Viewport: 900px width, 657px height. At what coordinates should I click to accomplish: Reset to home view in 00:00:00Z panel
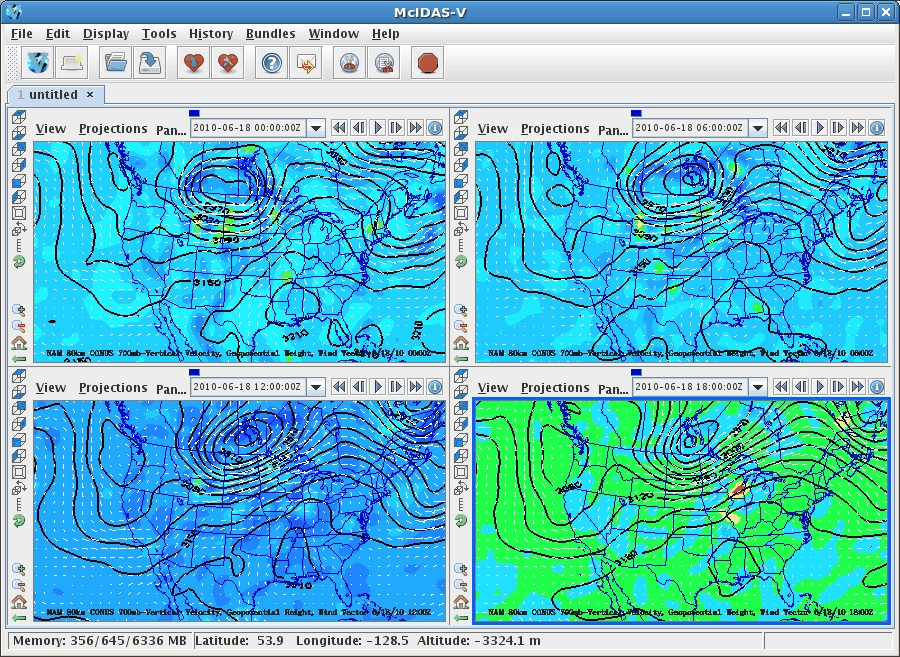[x=19, y=343]
